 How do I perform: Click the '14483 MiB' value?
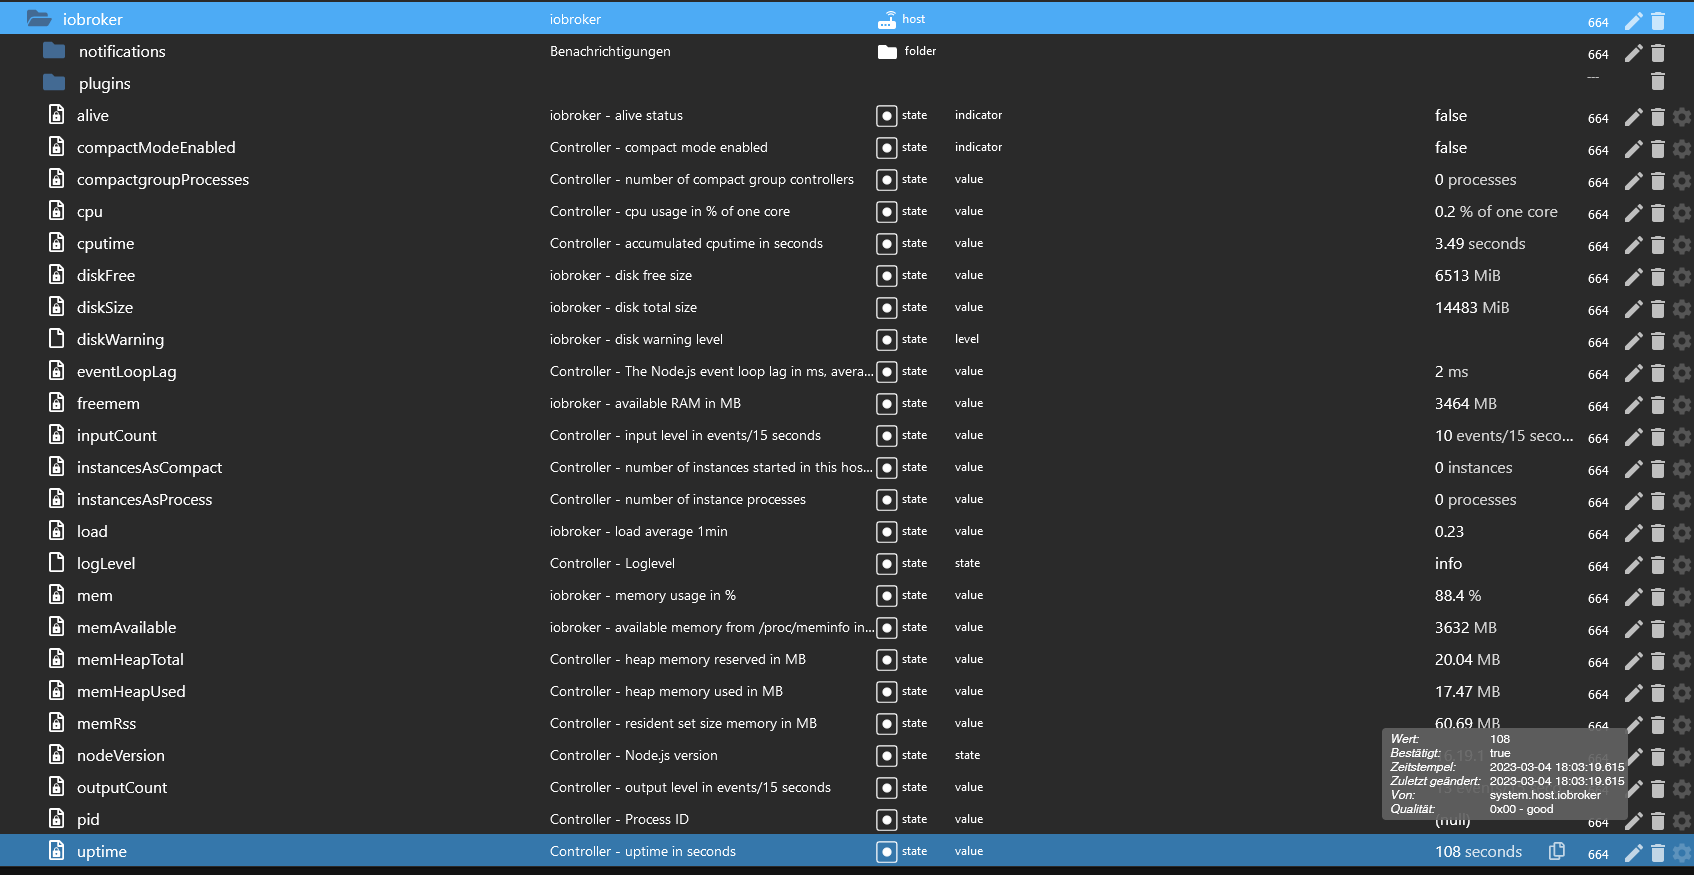pos(1472,307)
